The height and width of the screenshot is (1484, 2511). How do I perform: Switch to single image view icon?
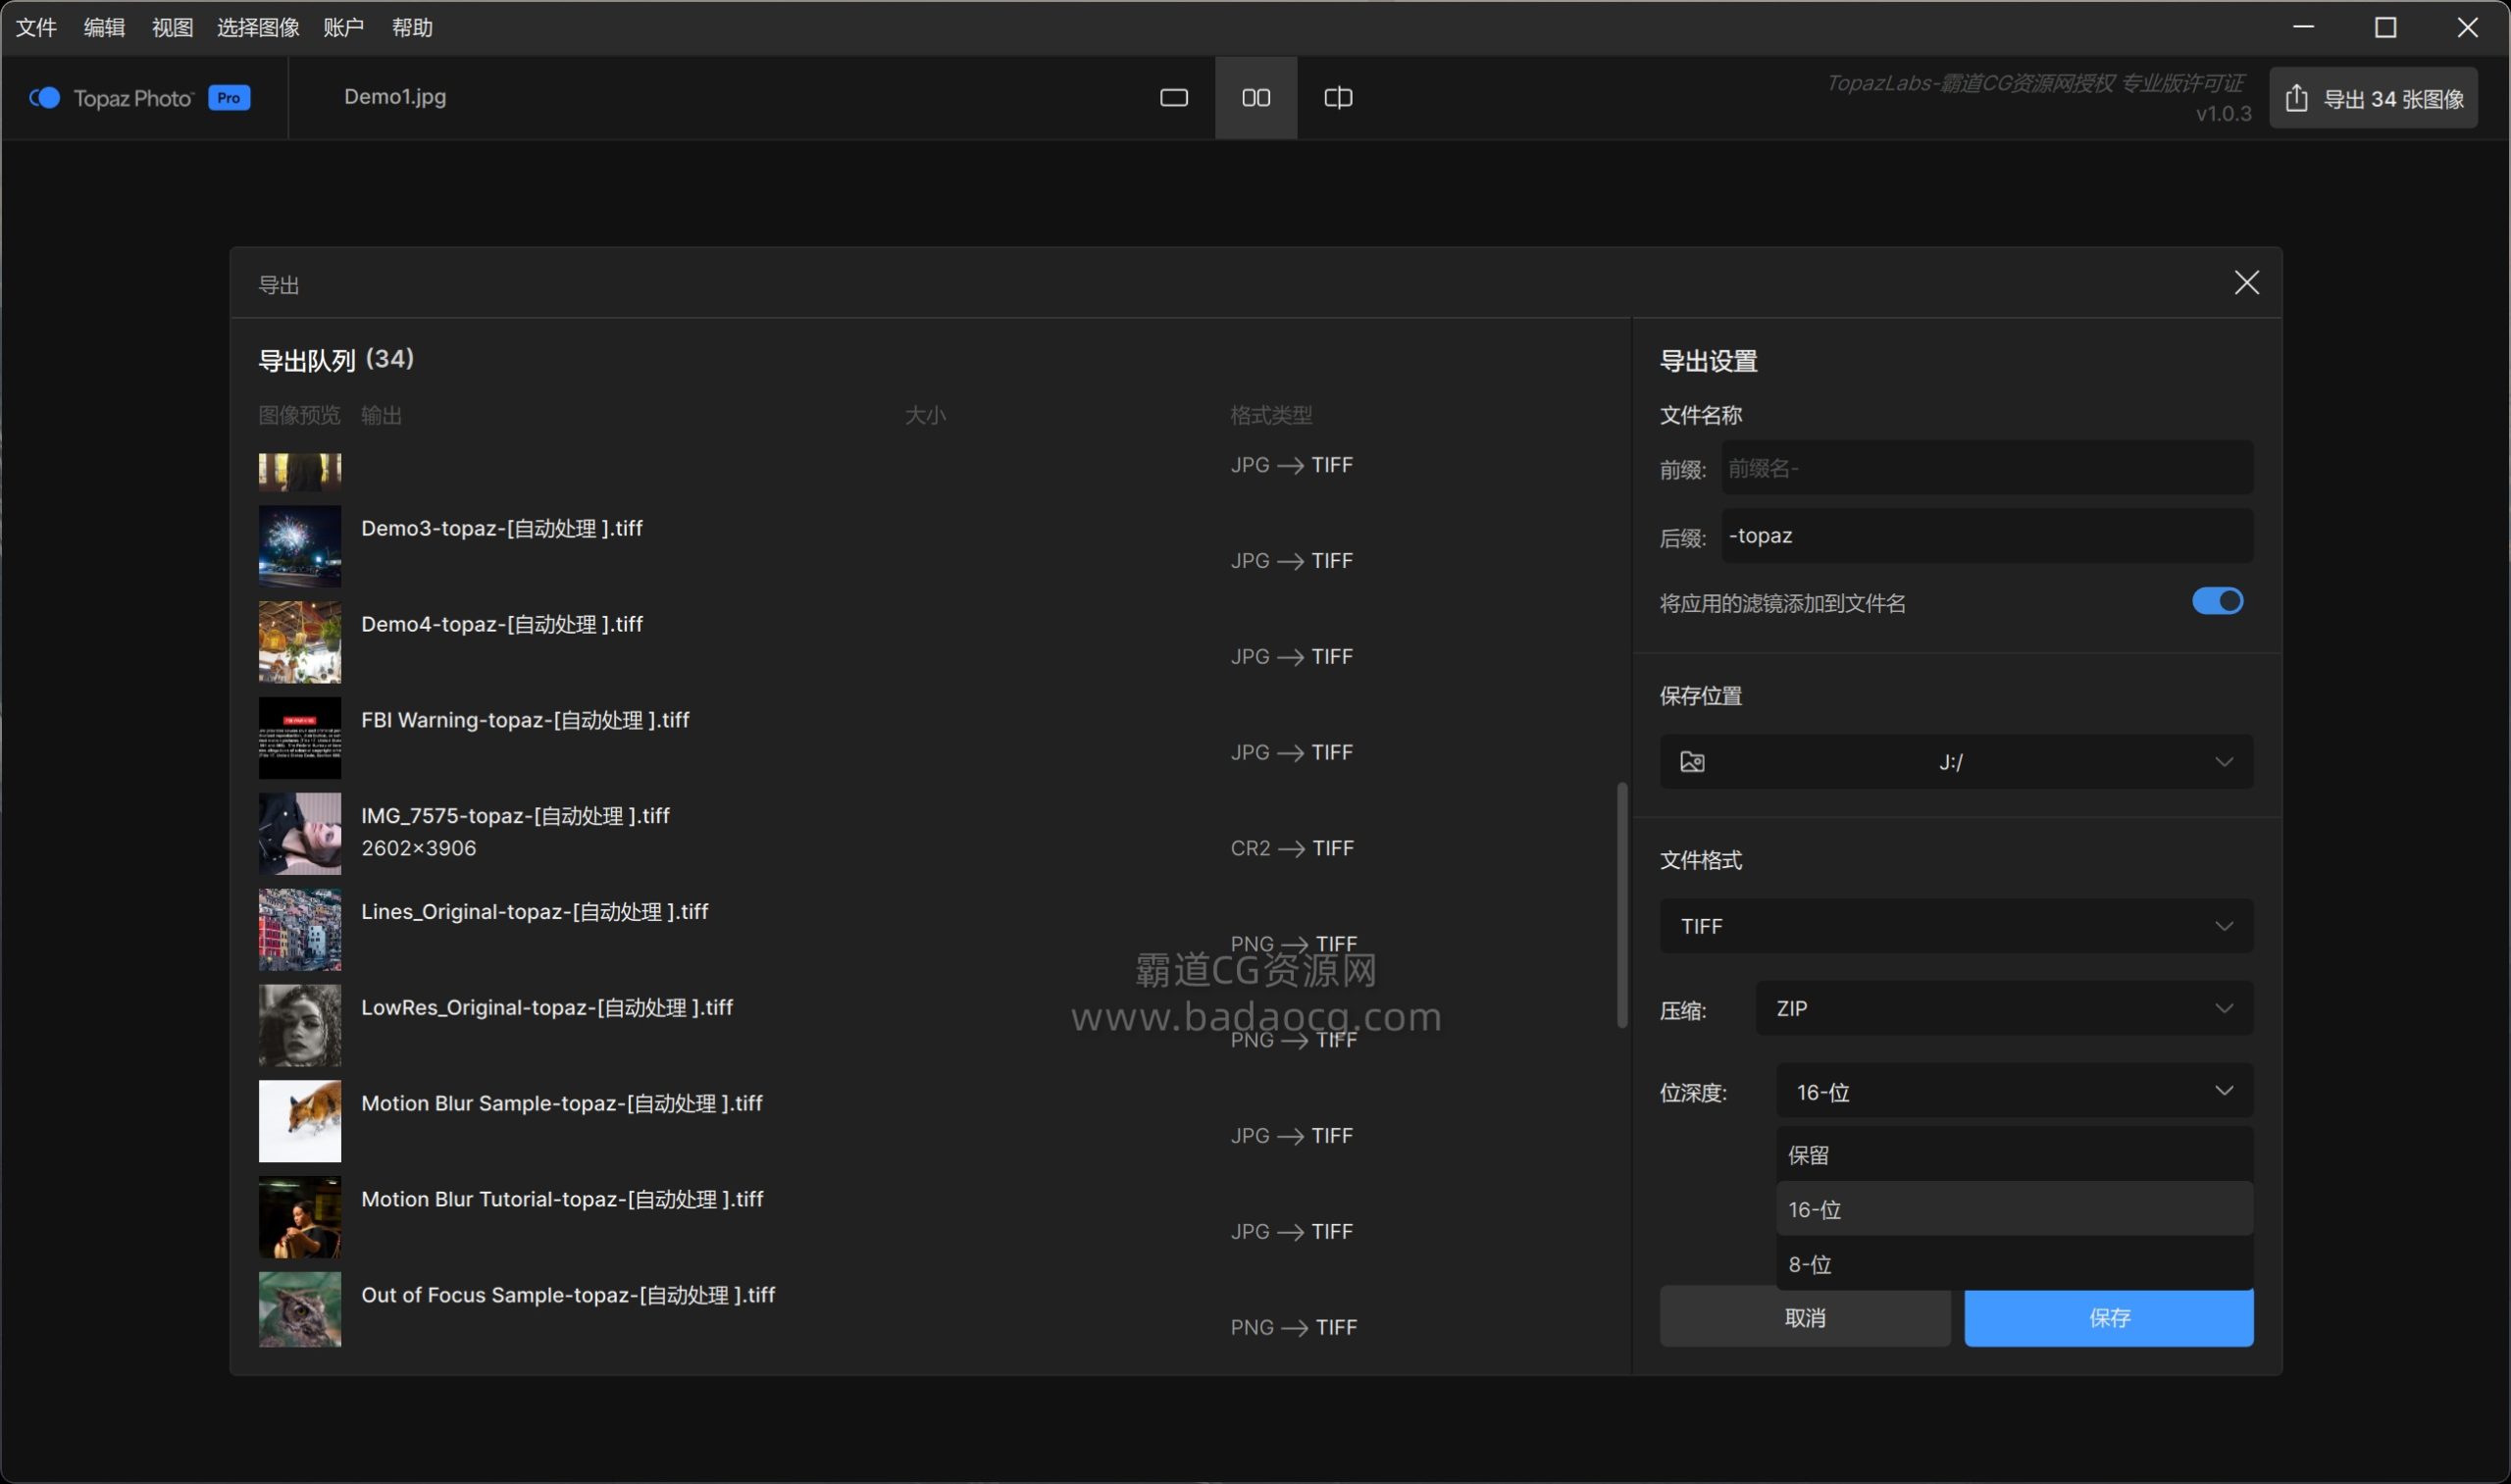click(1173, 97)
